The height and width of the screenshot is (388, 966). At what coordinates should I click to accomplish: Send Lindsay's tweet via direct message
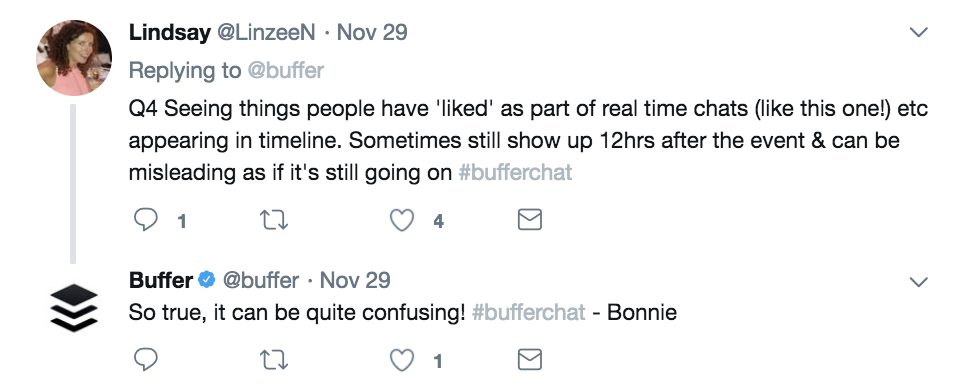point(530,220)
